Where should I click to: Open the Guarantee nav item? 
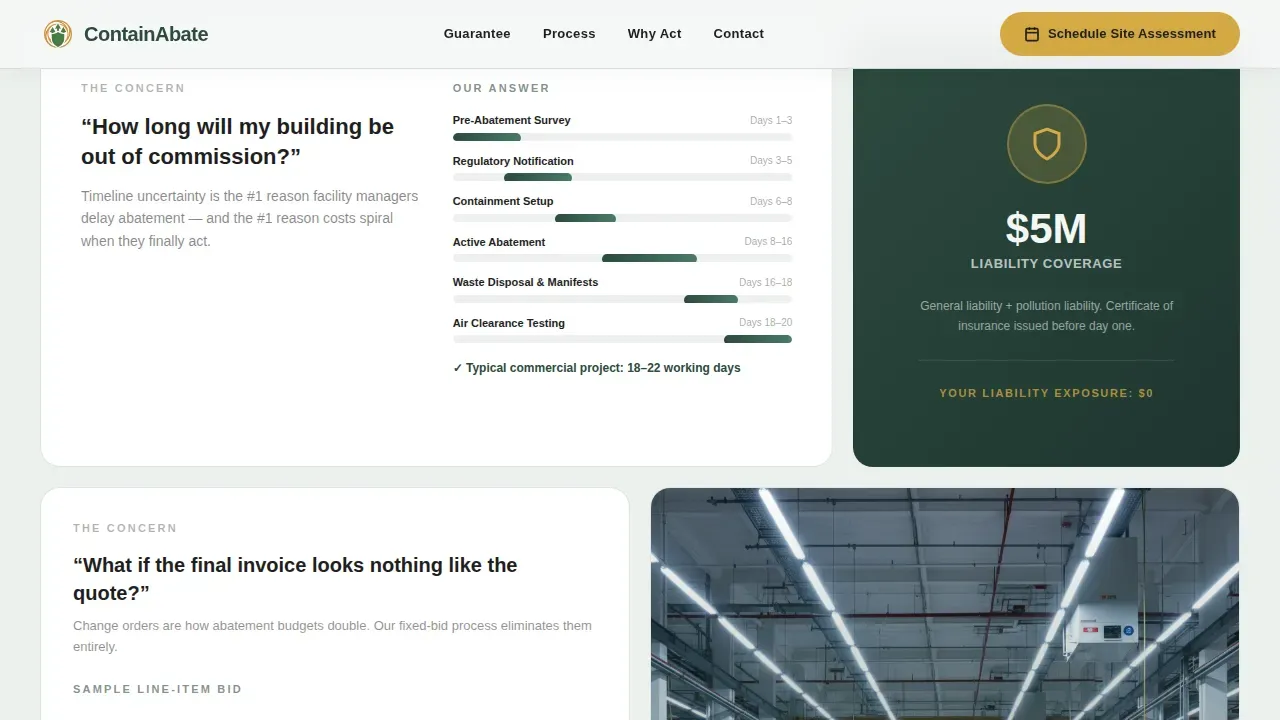pos(477,34)
